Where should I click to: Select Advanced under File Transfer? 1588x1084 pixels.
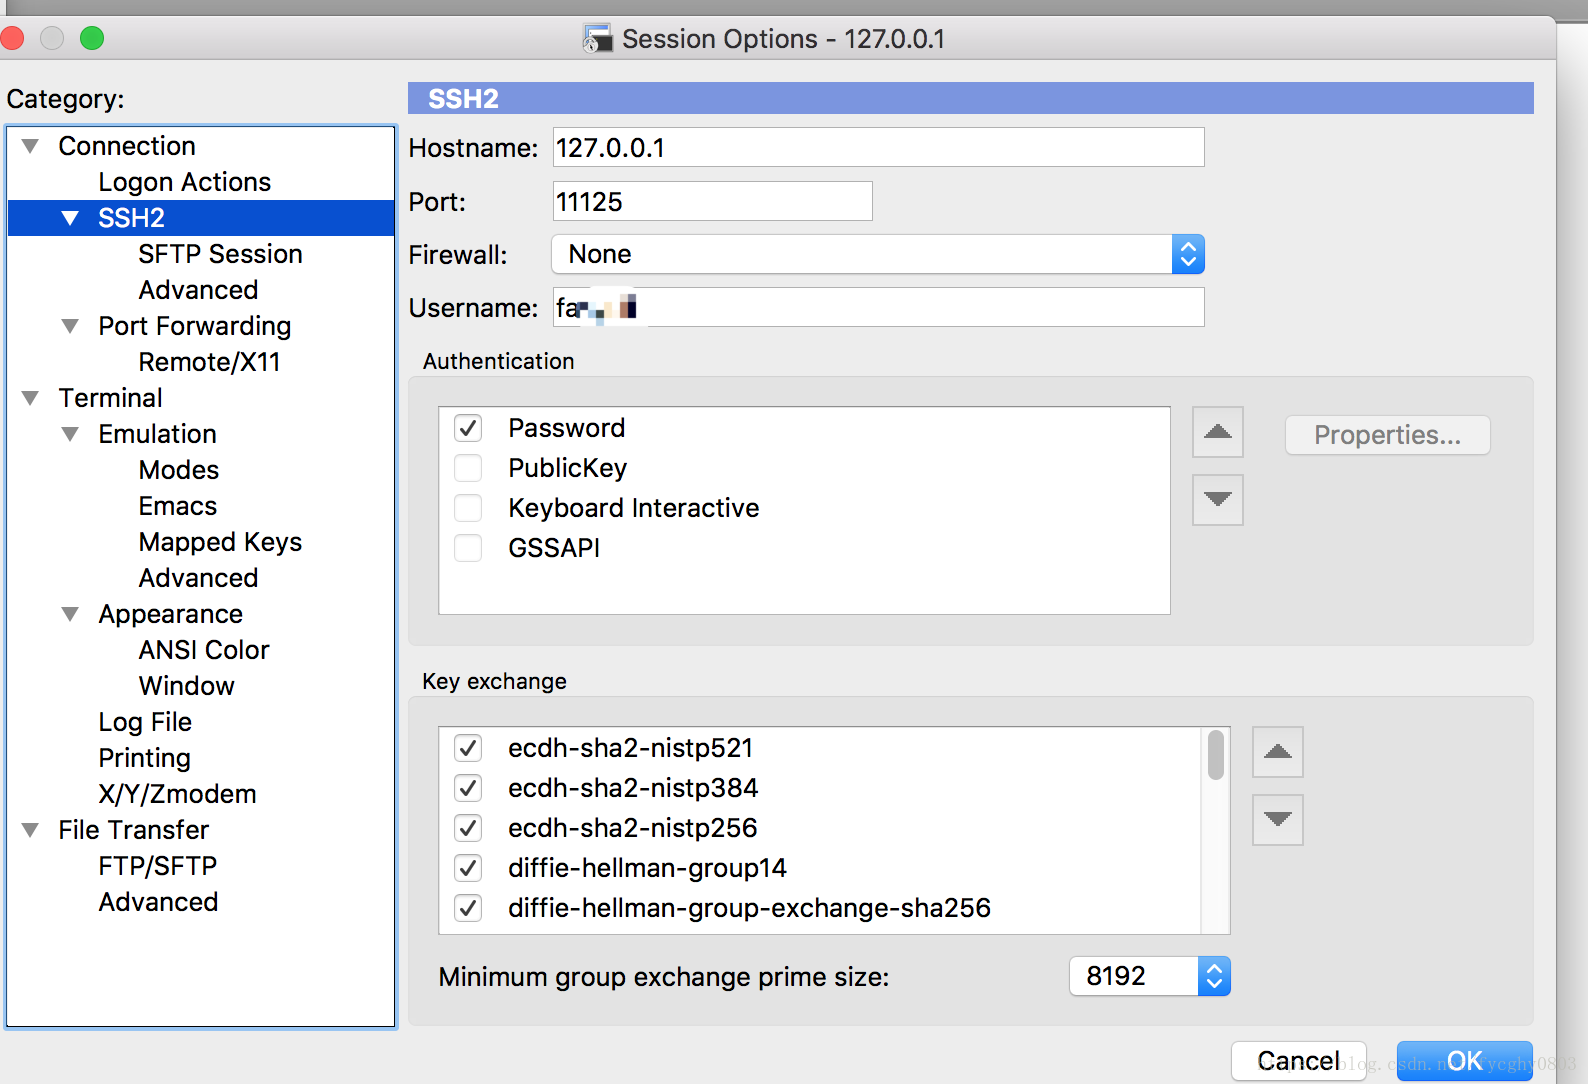pyautogui.click(x=159, y=902)
